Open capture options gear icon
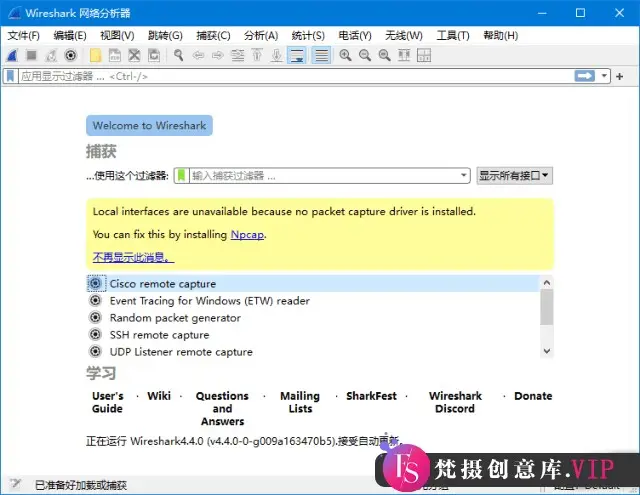The image size is (640, 495). [x=71, y=55]
